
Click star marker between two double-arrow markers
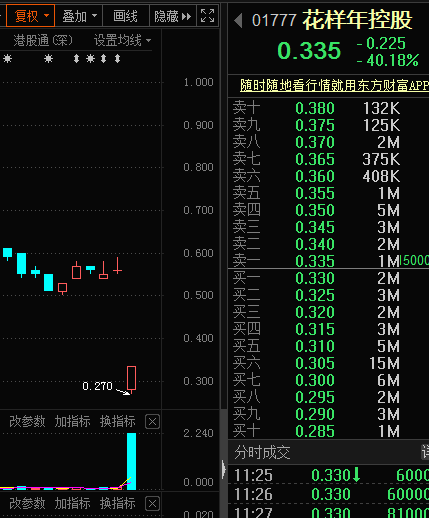[90, 59]
